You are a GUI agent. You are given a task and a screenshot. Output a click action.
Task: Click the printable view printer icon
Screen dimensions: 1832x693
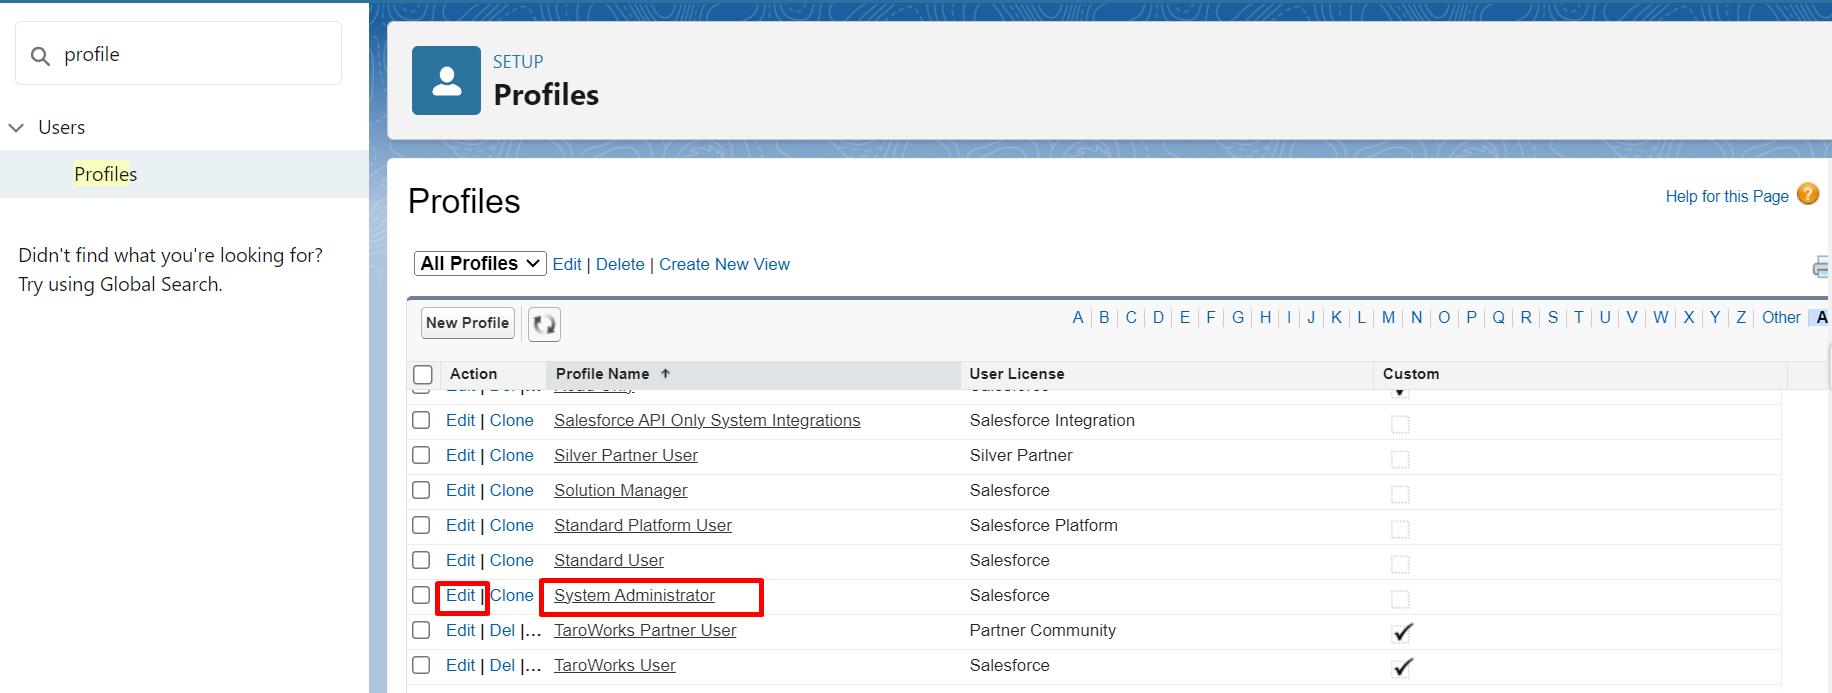click(x=1821, y=266)
